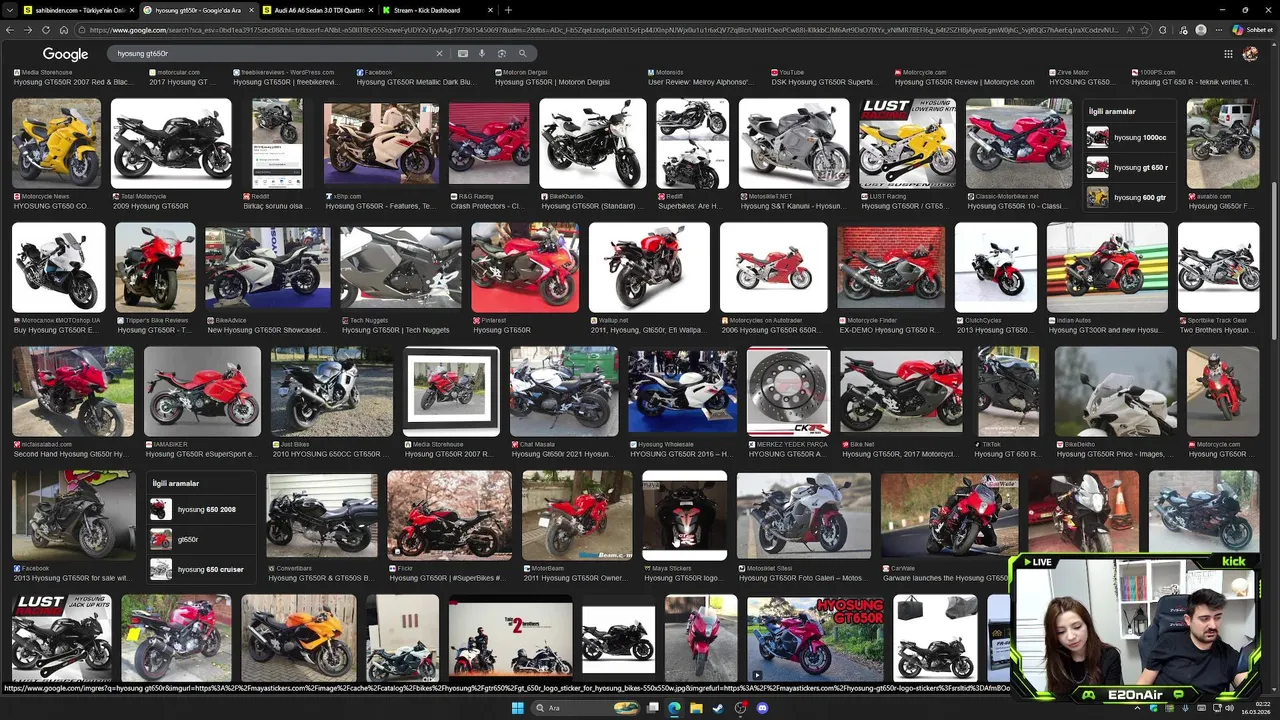
Task: Open Steam from the taskbar
Action: [718, 708]
